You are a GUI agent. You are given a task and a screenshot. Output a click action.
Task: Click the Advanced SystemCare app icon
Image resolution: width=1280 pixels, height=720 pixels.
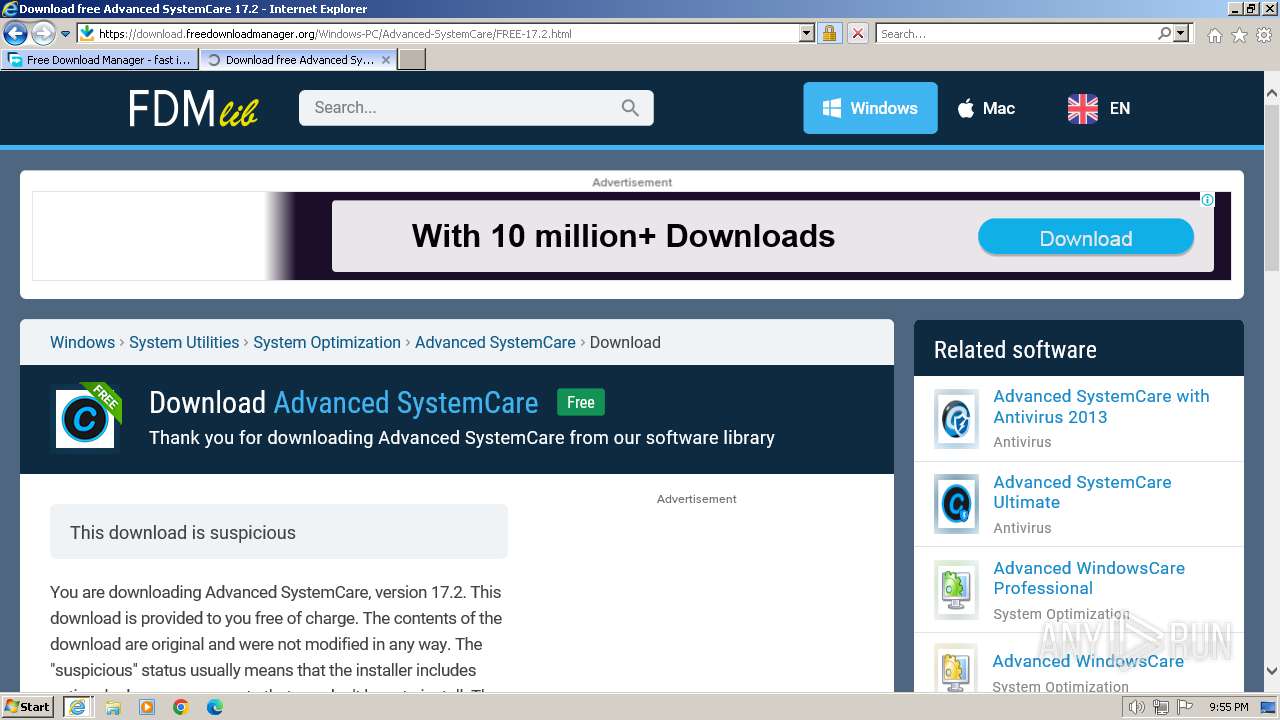click(x=86, y=418)
